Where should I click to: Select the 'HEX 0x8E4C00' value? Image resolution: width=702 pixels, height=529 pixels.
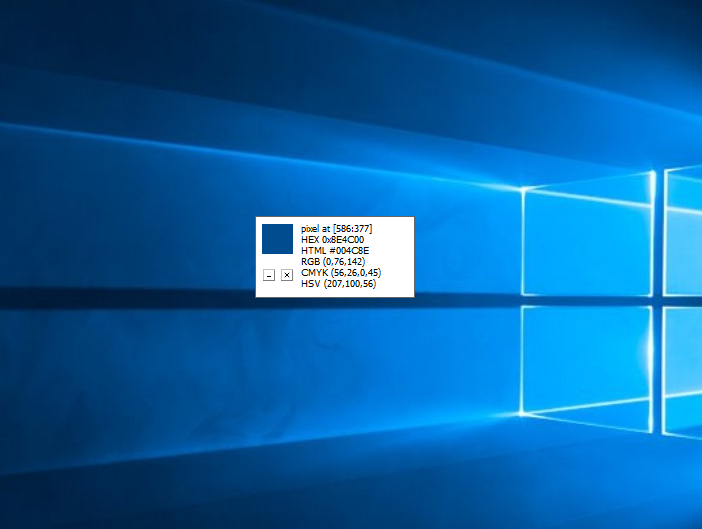coord(333,240)
